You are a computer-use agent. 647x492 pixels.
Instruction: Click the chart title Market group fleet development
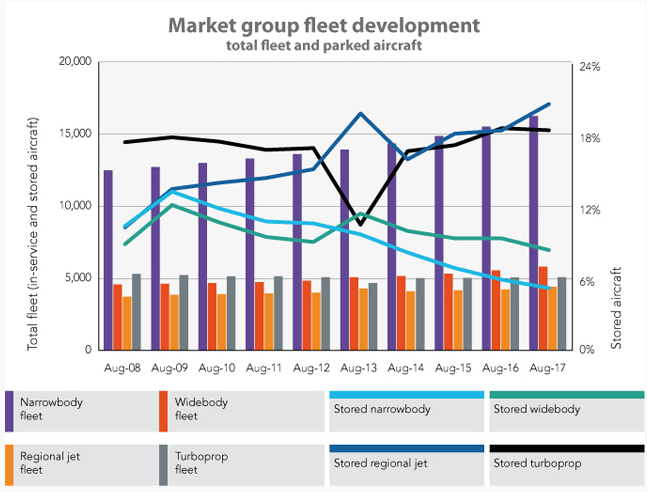[323, 23]
